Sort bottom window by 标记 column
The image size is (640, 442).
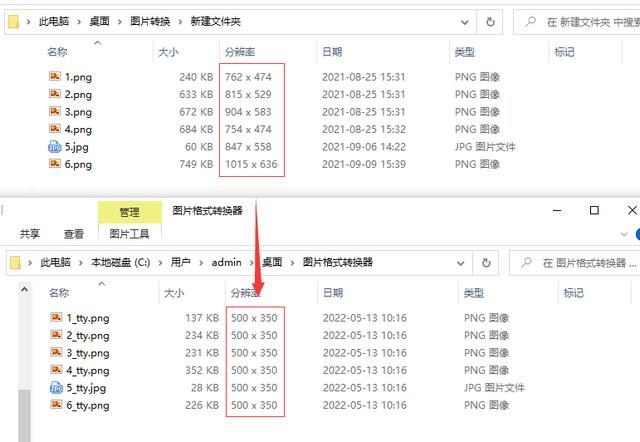tap(573, 293)
